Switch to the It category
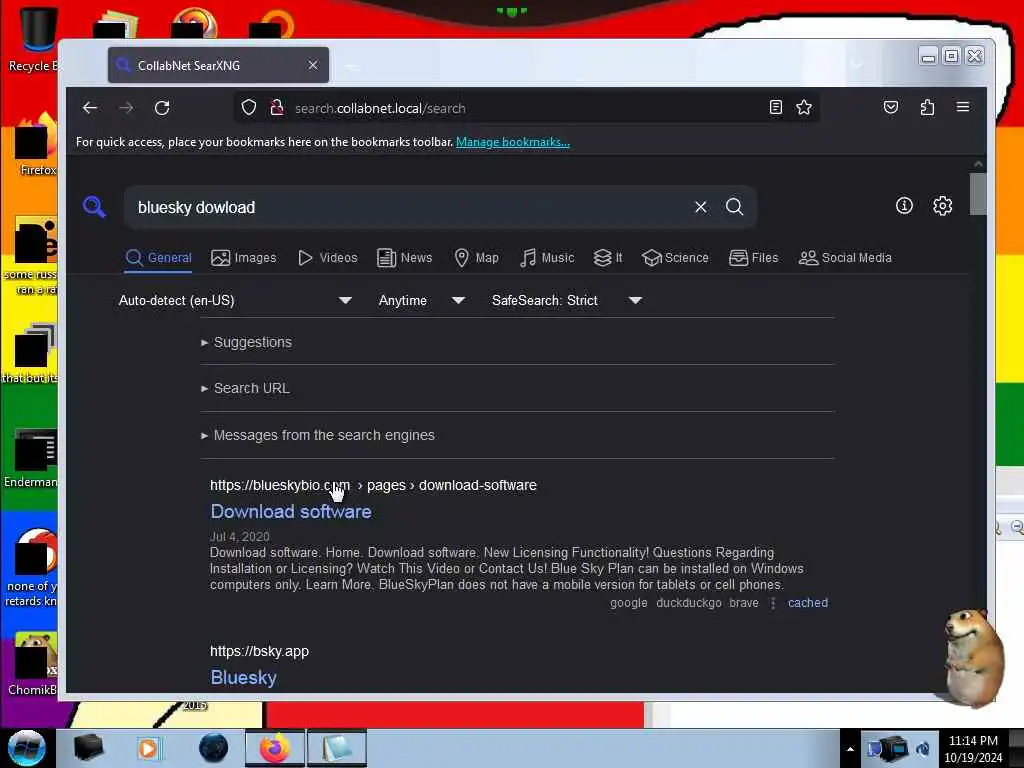The width and height of the screenshot is (1024, 768). [608, 258]
